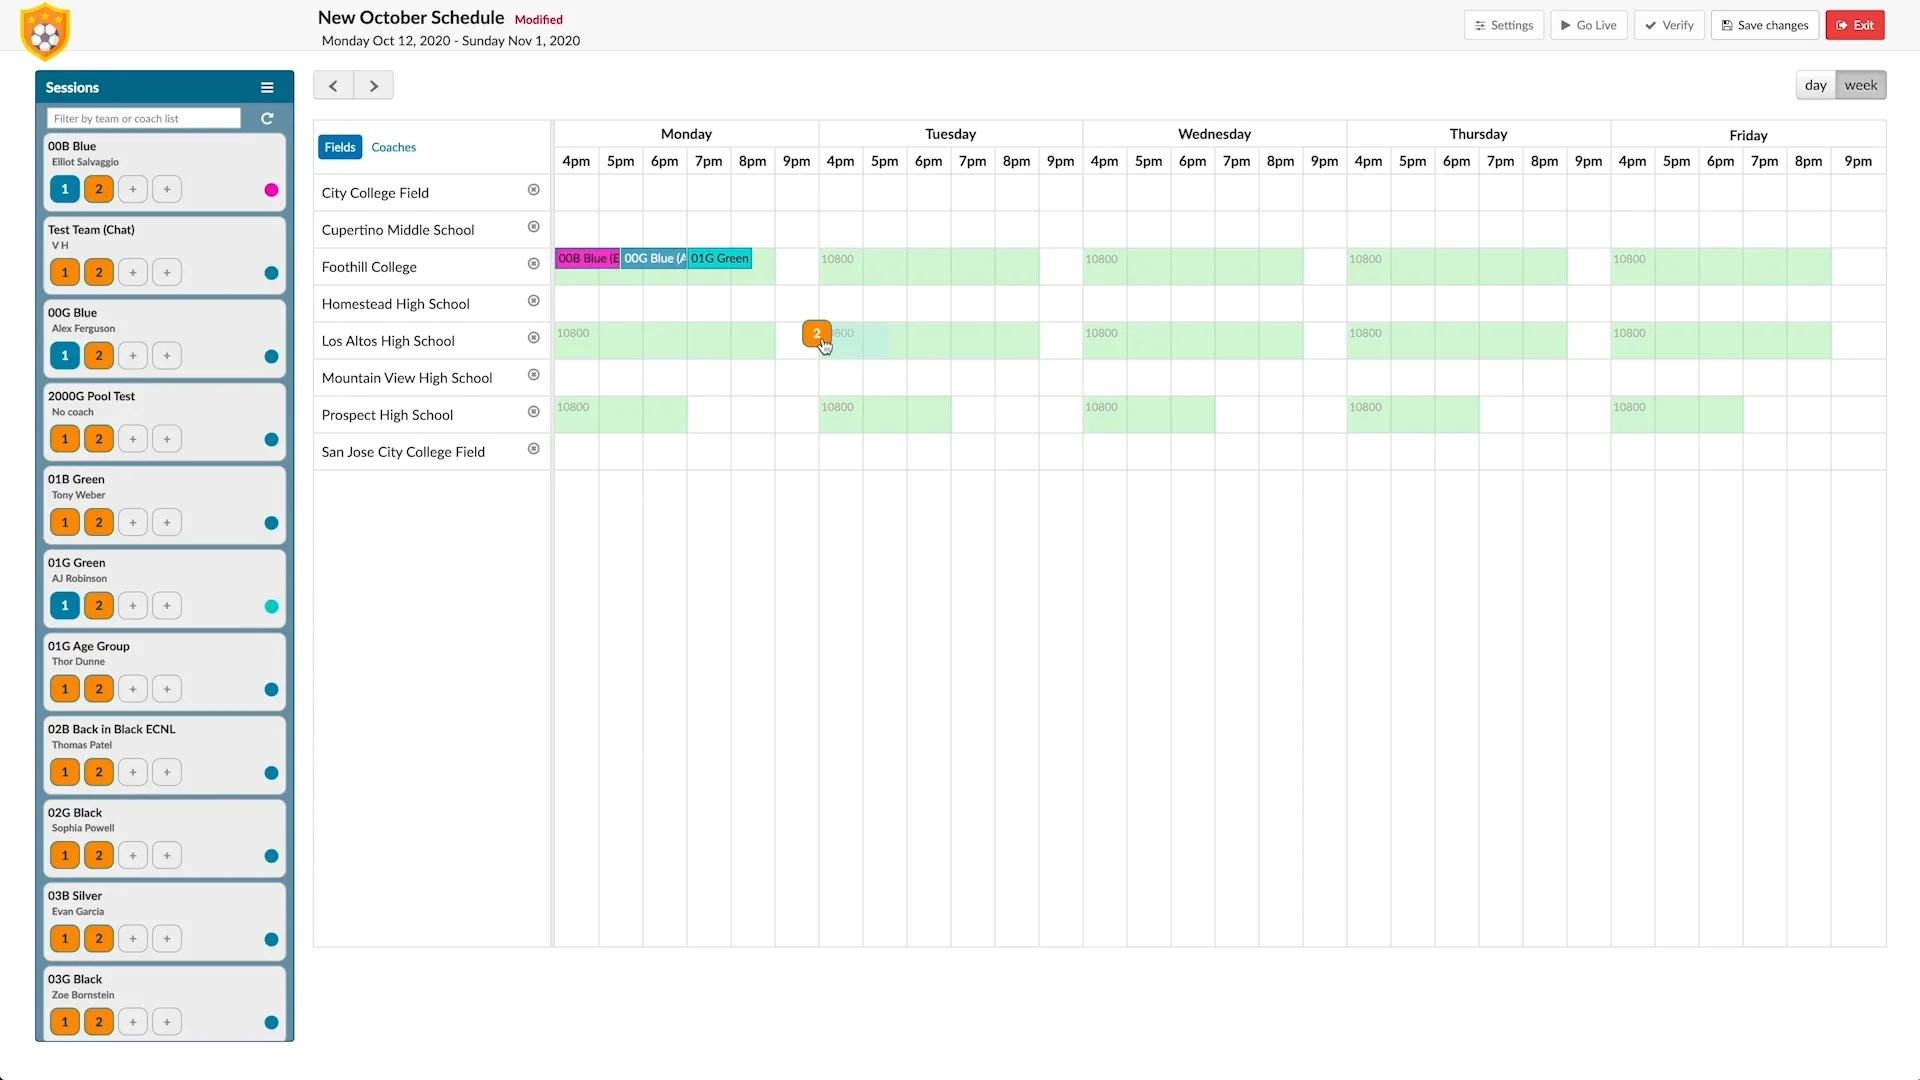Verify the schedule
1920x1080 pixels.
coord(1669,25)
